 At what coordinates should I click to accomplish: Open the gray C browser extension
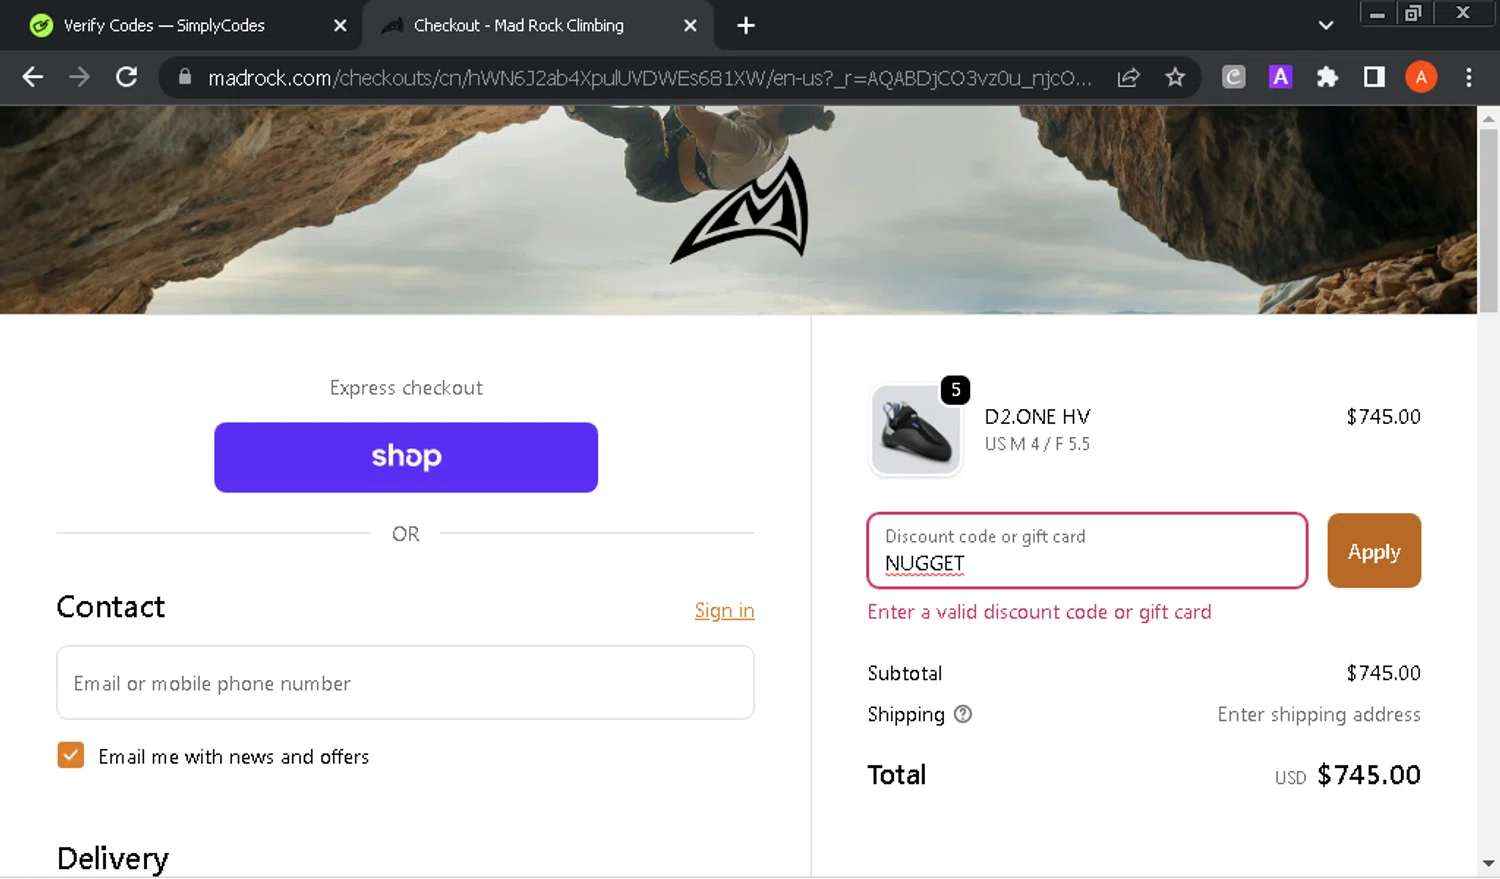pyautogui.click(x=1234, y=77)
